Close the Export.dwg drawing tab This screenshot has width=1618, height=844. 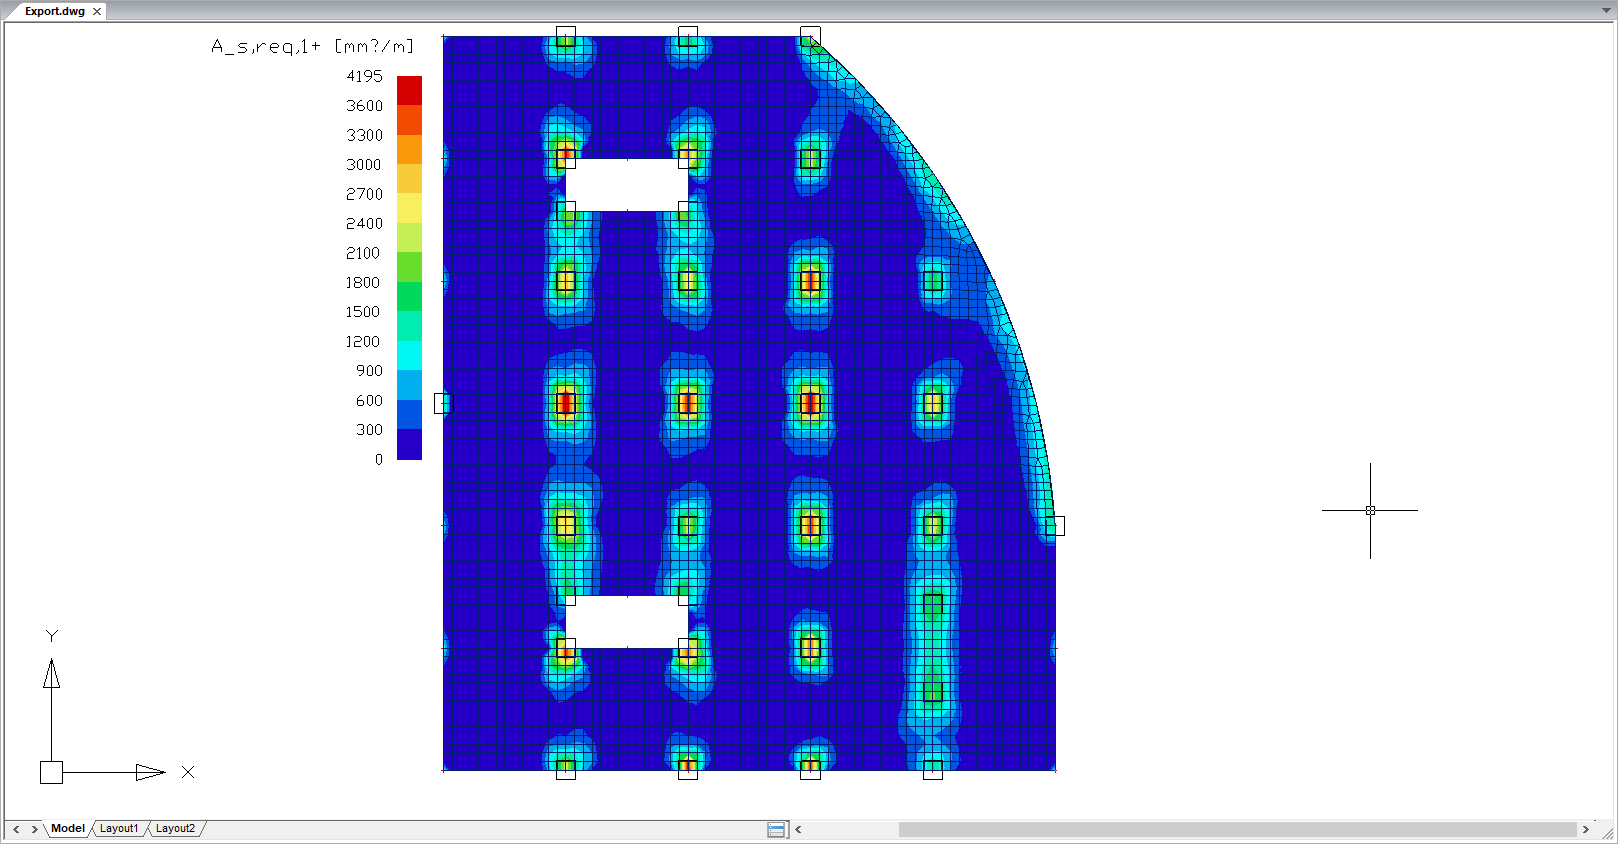(x=97, y=12)
